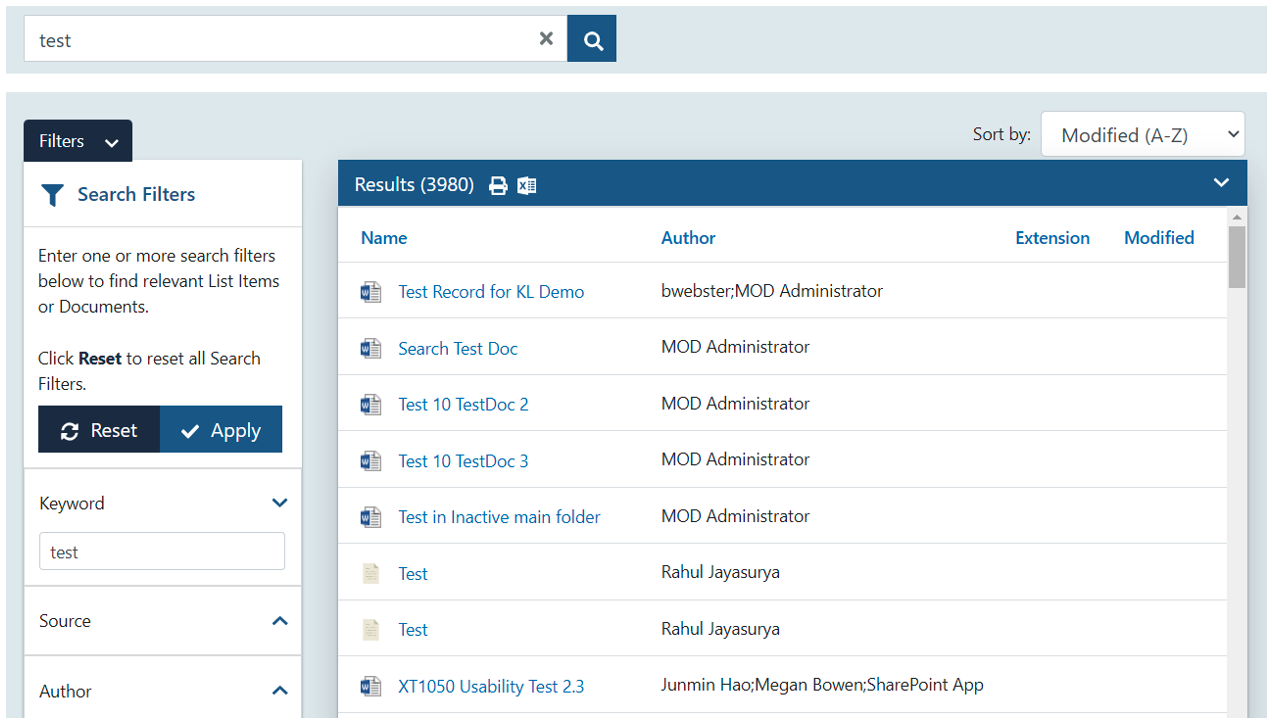Viewport: 1272px width, 723px height.
Task: Click Word icon beside XT1050 Usability Test 2.3
Action: coord(371,686)
